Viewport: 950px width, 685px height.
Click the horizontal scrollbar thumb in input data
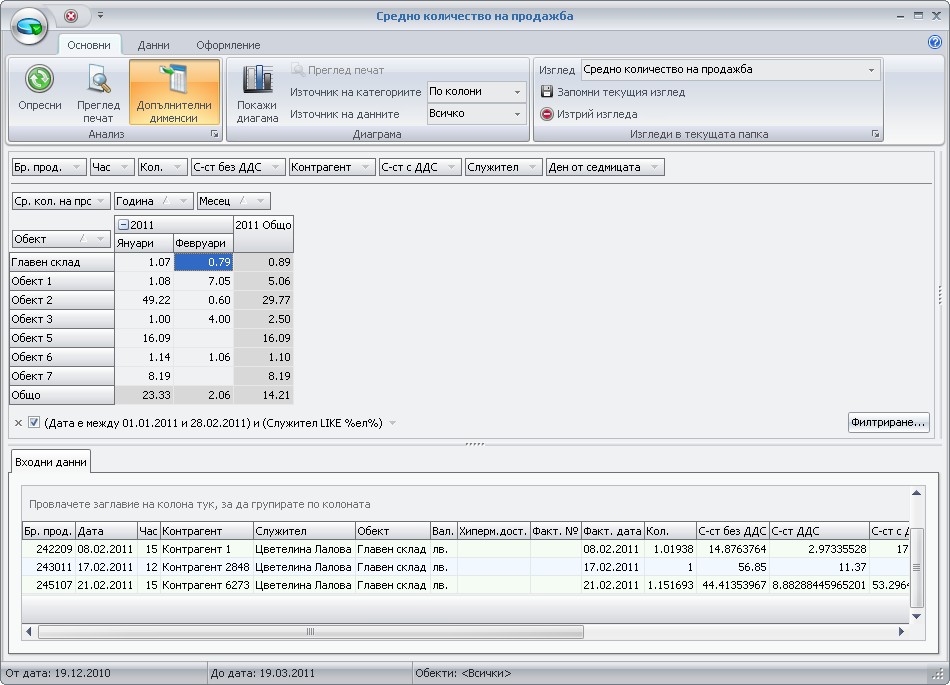tap(311, 632)
